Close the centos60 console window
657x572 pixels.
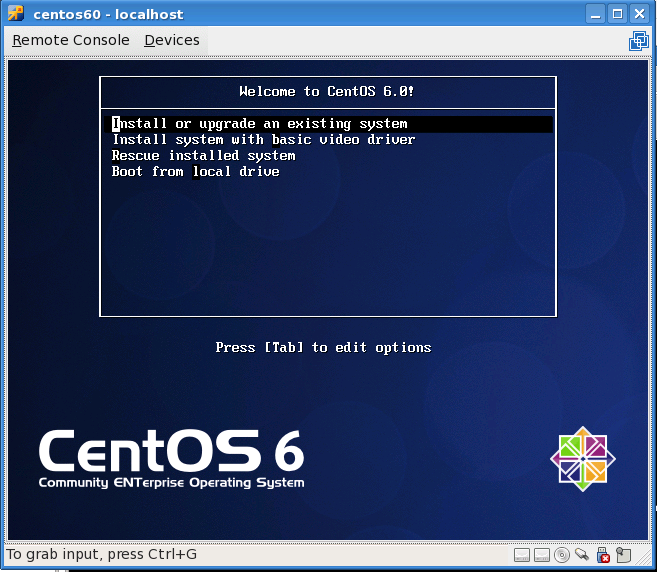[x=639, y=14]
